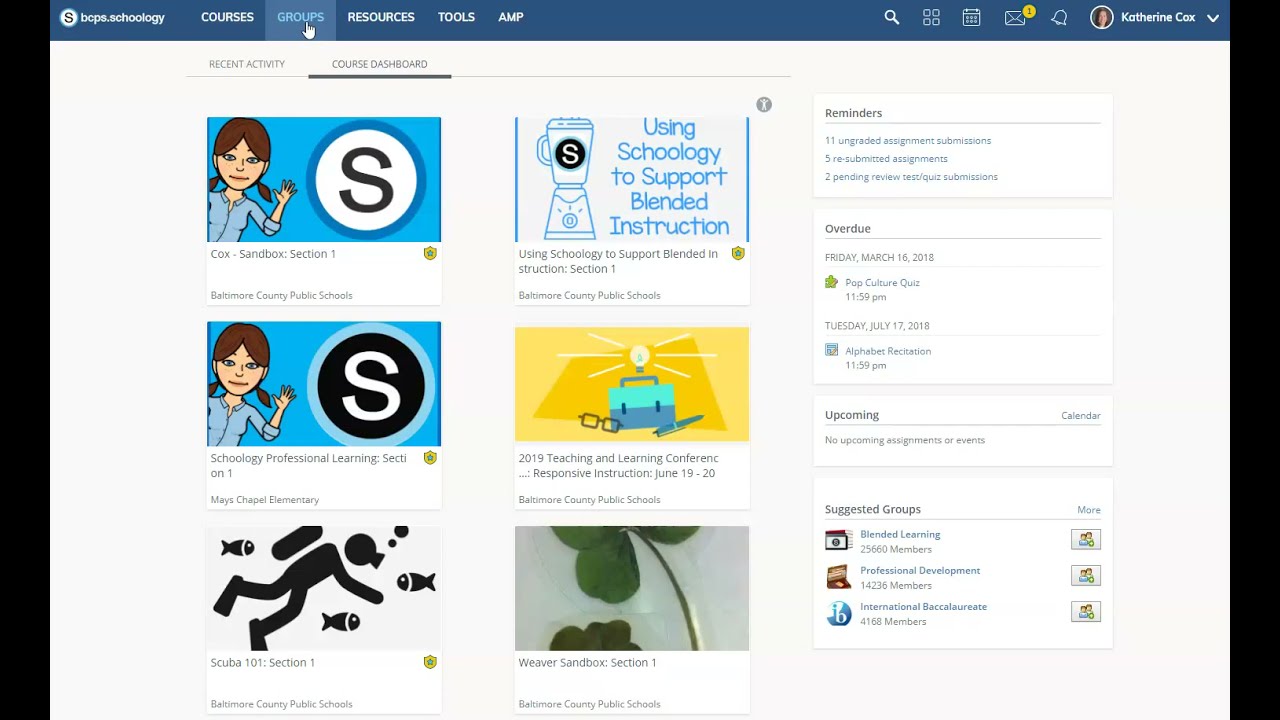This screenshot has height=720, width=1280.
Task: Click More in the Suggested Groups section
Action: (x=1088, y=509)
